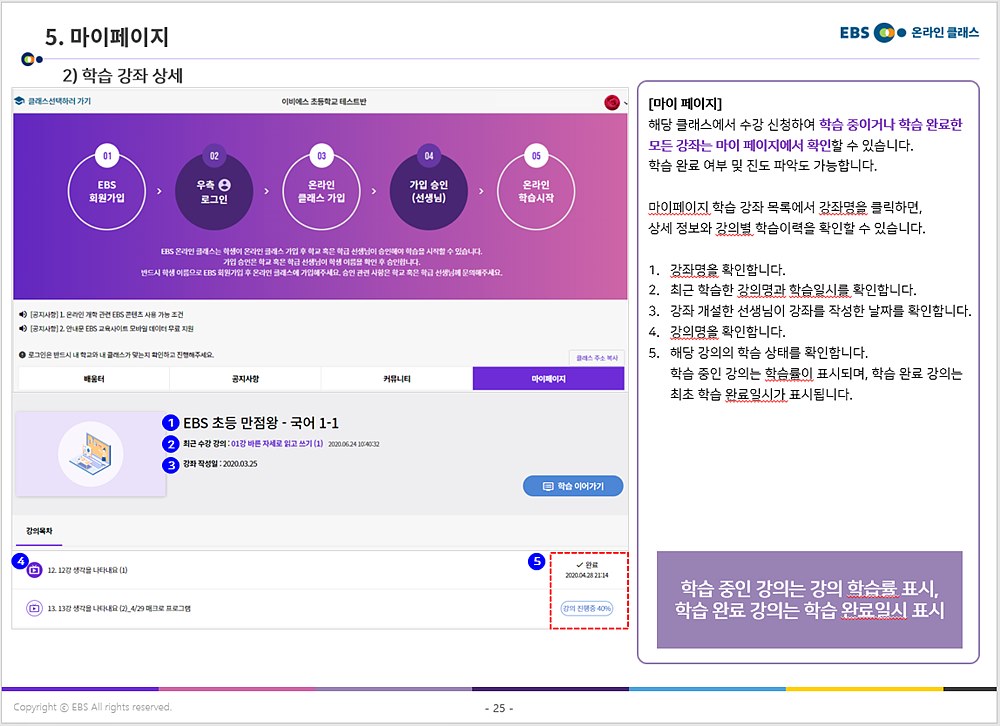Click the 완료 status of lecture 12
The height and width of the screenshot is (726, 1000).
pos(587,565)
